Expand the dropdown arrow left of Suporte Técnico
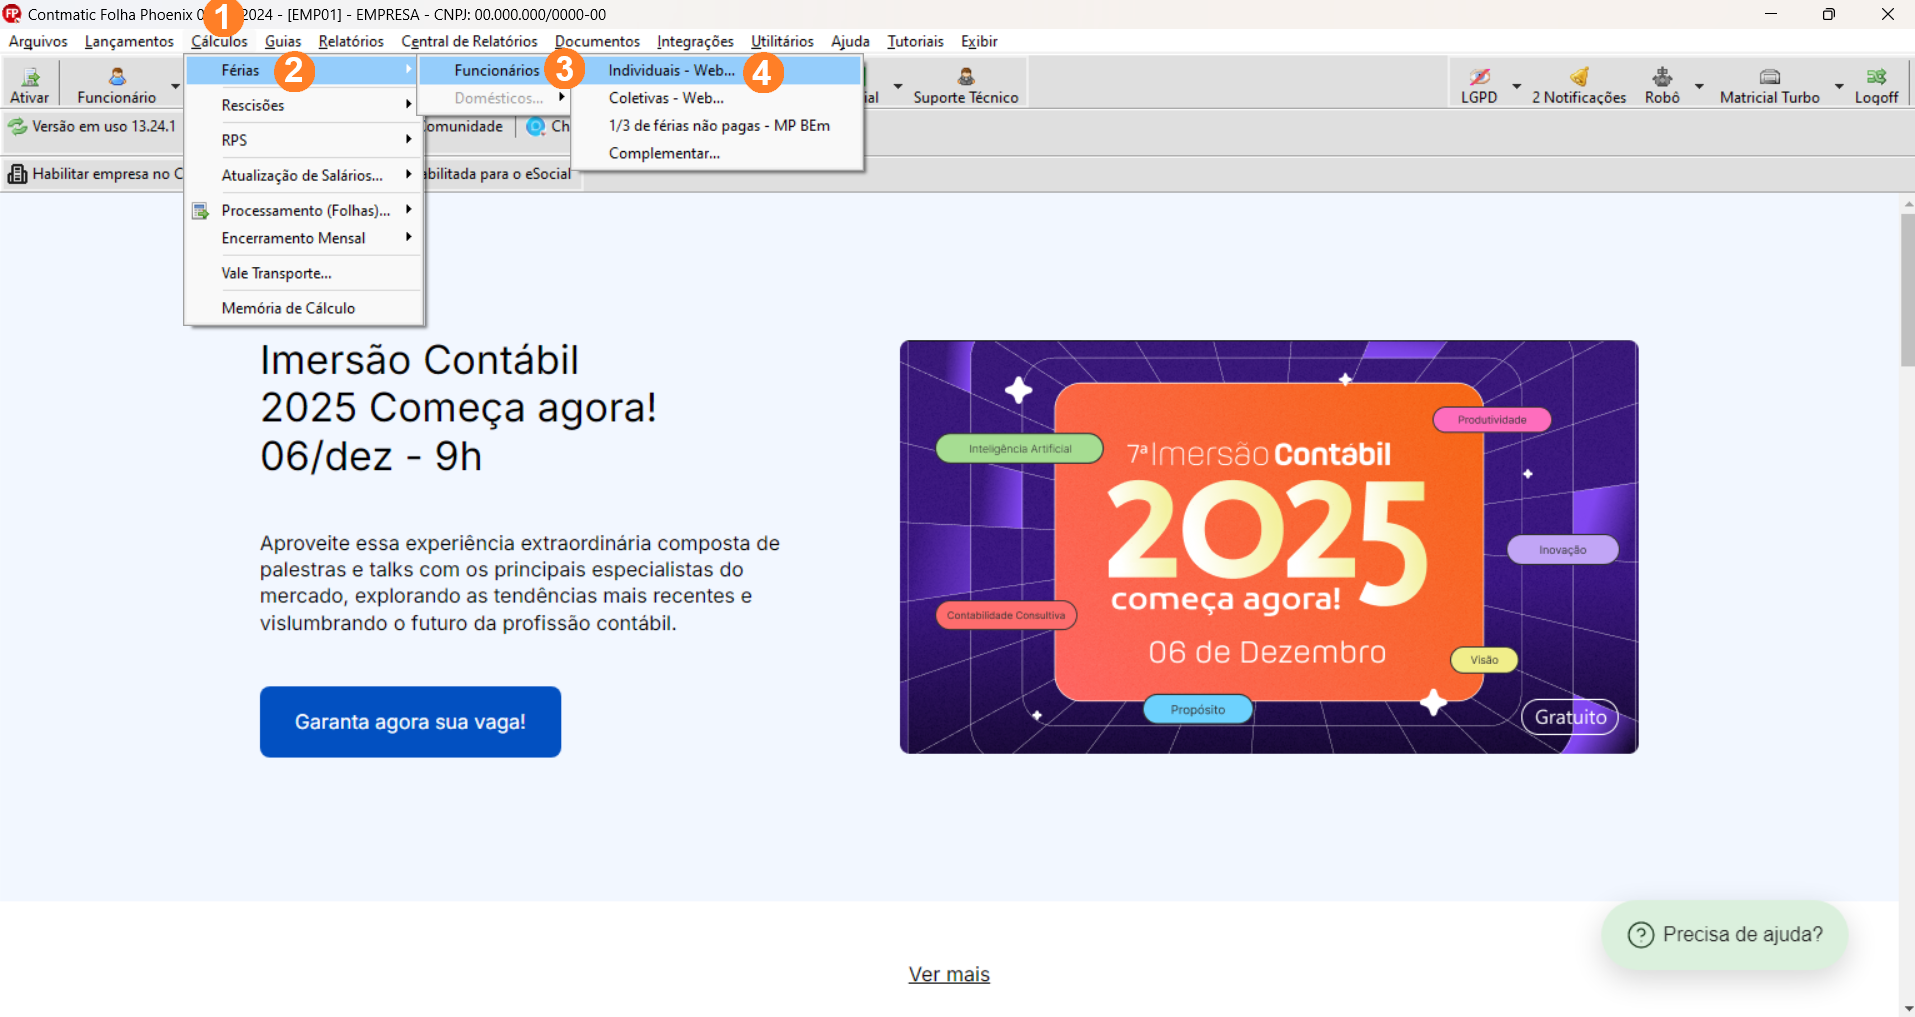This screenshot has height=1017, width=1915. (x=898, y=87)
